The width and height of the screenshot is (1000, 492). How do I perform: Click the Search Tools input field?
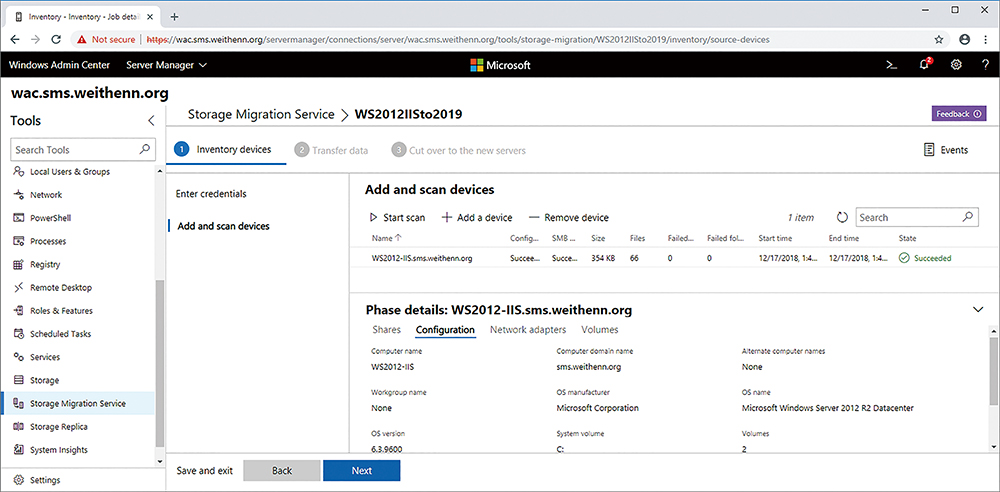[83, 149]
